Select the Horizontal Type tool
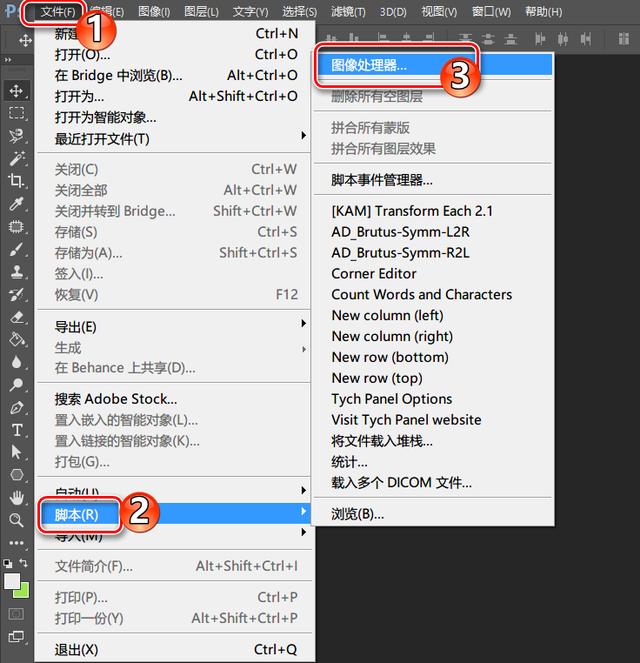This screenshot has width=640, height=663. pyautogui.click(x=16, y=430)
